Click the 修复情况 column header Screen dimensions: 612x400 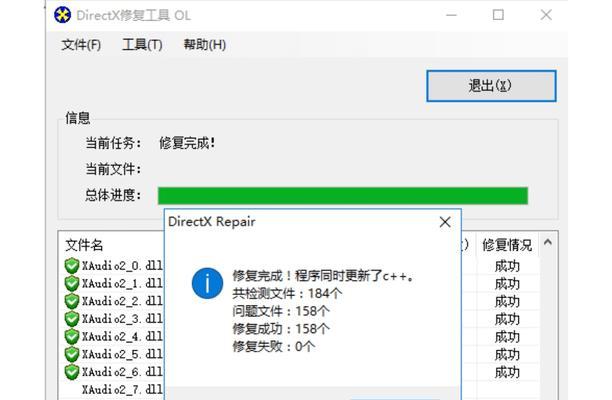pyautogui.click(x=507, y=245)
